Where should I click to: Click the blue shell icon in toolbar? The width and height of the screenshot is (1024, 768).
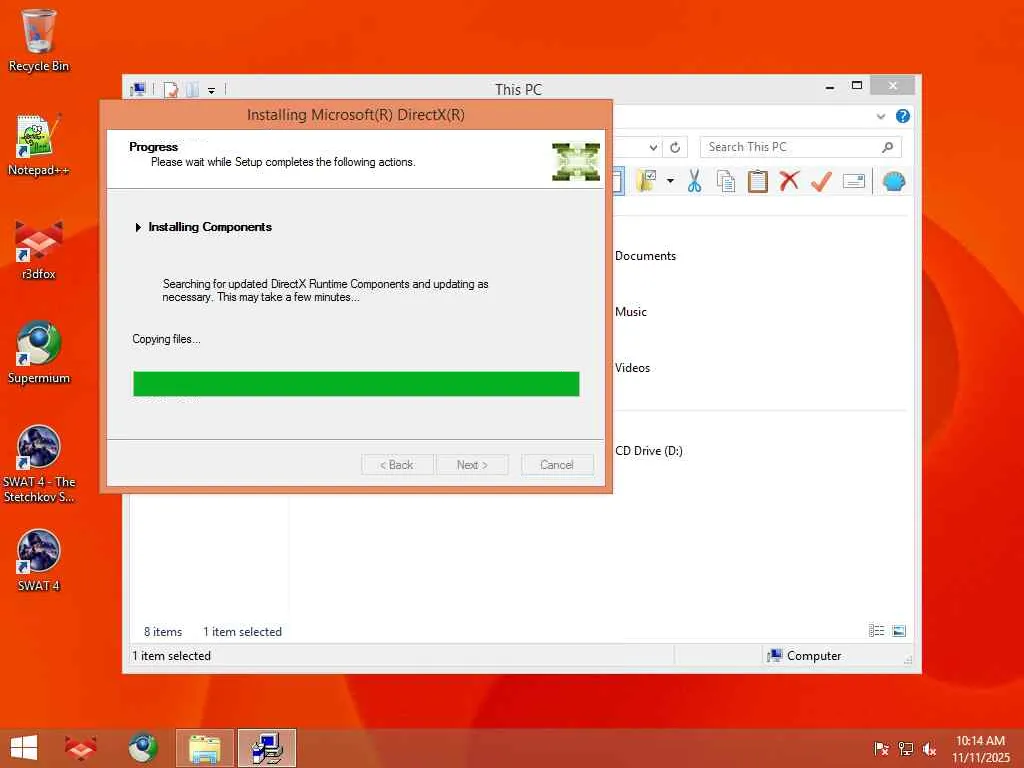894,181
